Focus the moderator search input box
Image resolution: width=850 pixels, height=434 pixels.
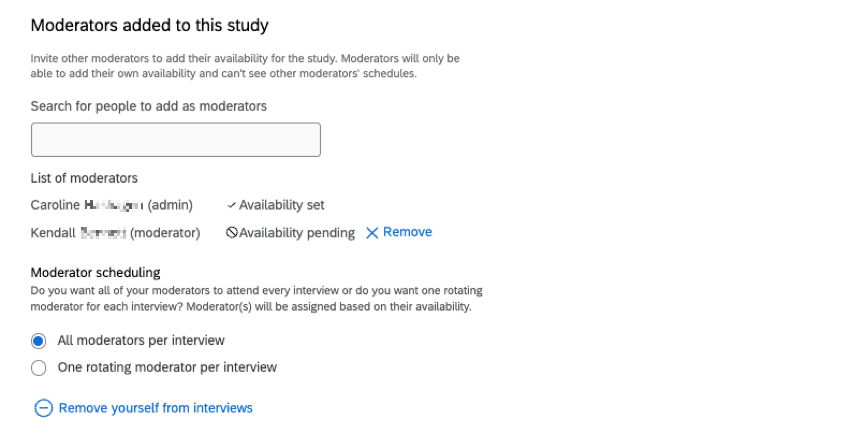(x=176, y=140)
